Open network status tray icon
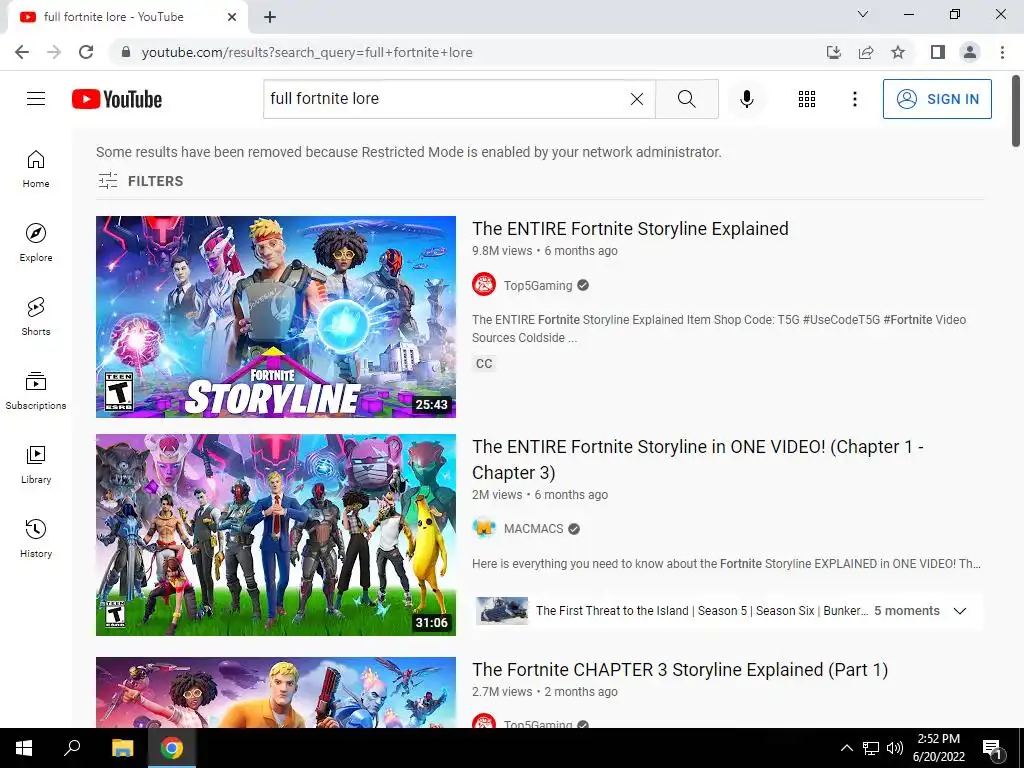This screenshot has width=1024, height=768. (871, 748)
